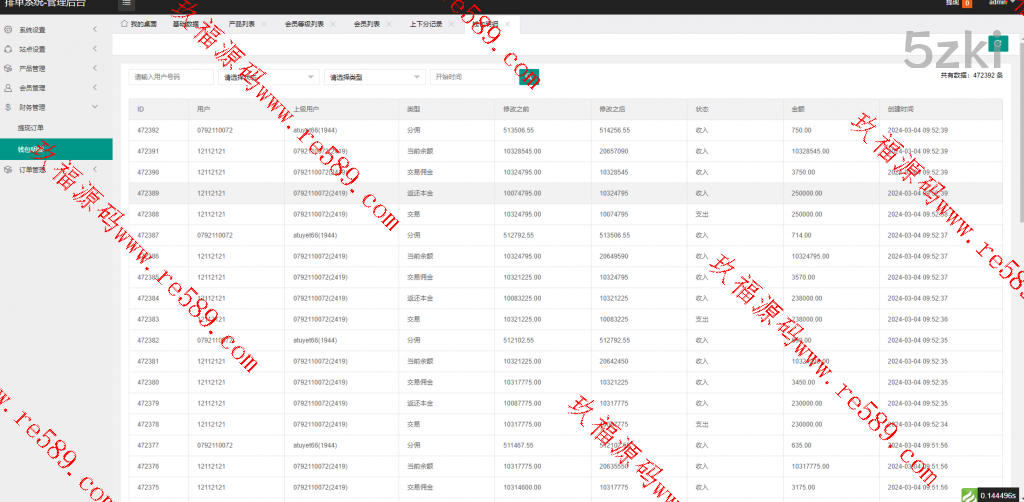1024x502 pixels.
Task: Close the 会员列表 tab
Action: [x=389, y=23]
